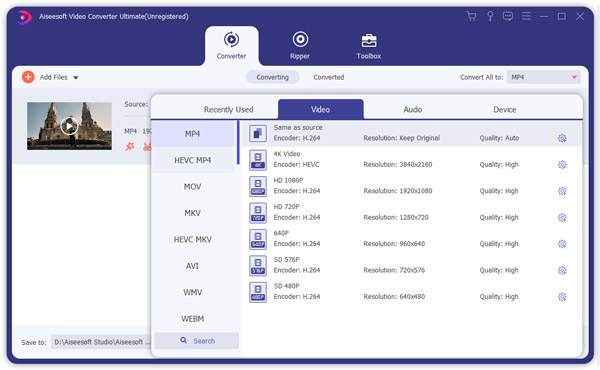
Task: Click the 640P preset icon
Action: pos(258,239)
